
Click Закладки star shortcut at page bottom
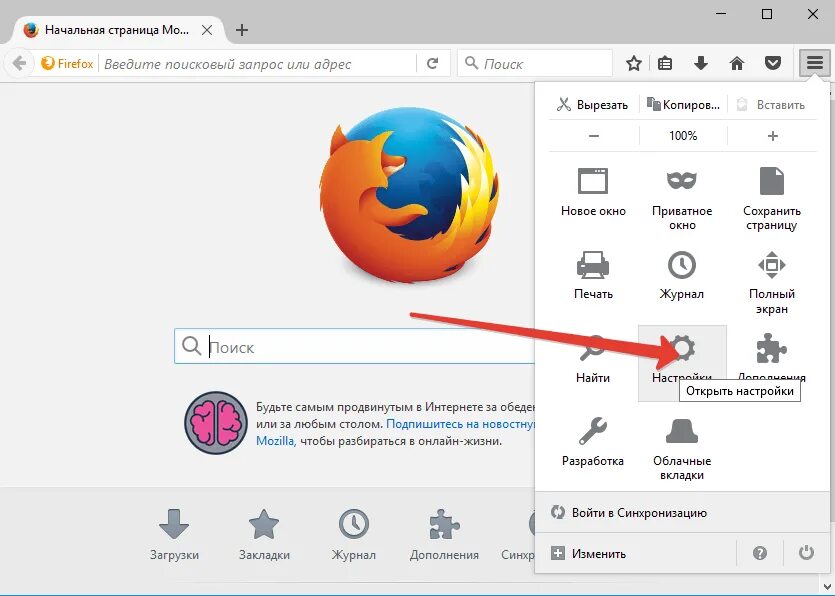[x=264, y=534]
